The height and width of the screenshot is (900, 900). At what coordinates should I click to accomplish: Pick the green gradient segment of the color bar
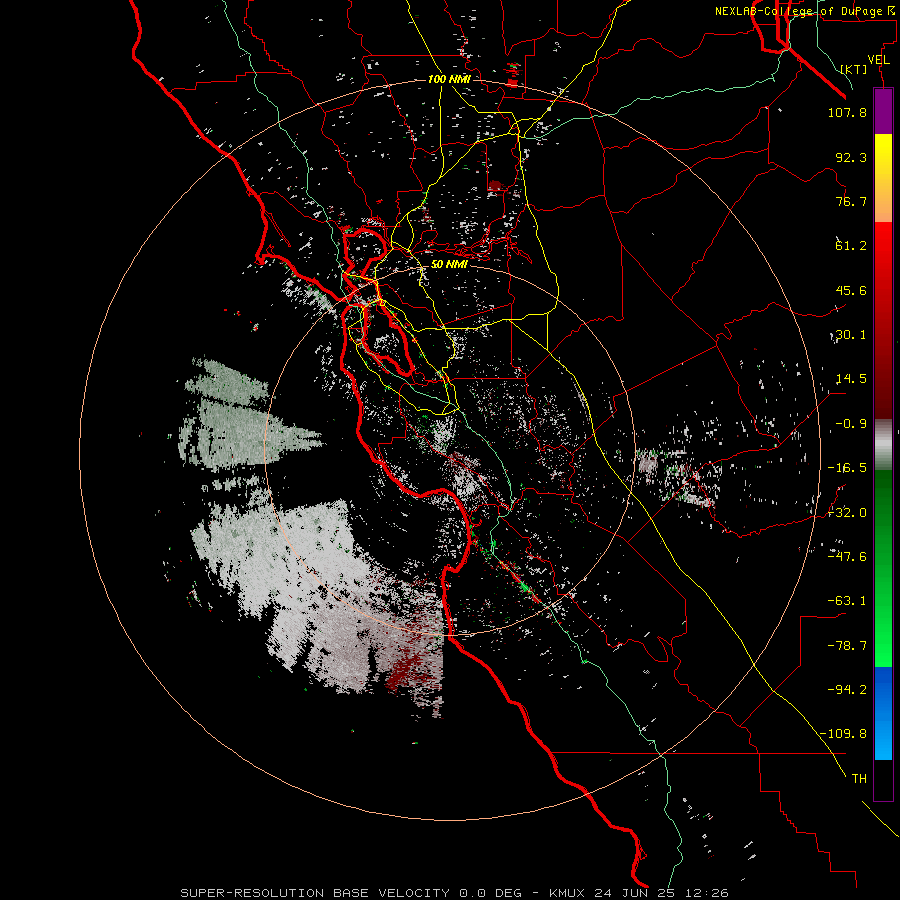(x=883, y=568)
